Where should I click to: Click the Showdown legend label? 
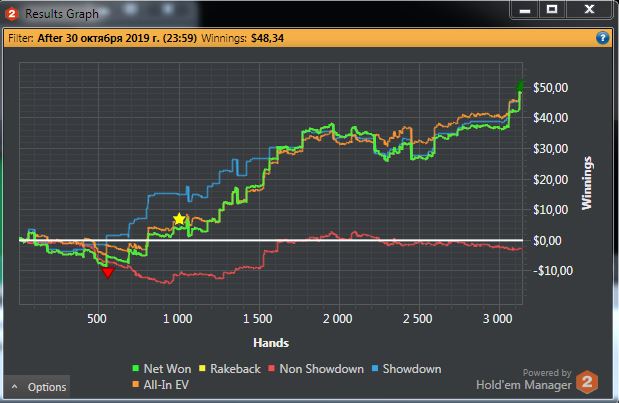pos(412,369)
